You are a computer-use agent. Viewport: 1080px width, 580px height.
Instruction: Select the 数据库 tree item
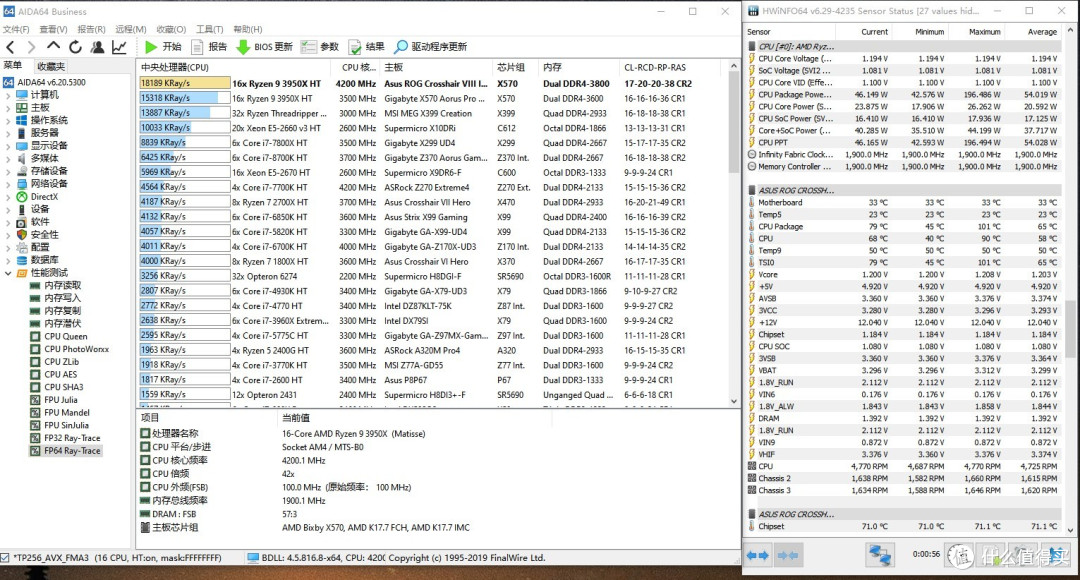coord(37,260)
